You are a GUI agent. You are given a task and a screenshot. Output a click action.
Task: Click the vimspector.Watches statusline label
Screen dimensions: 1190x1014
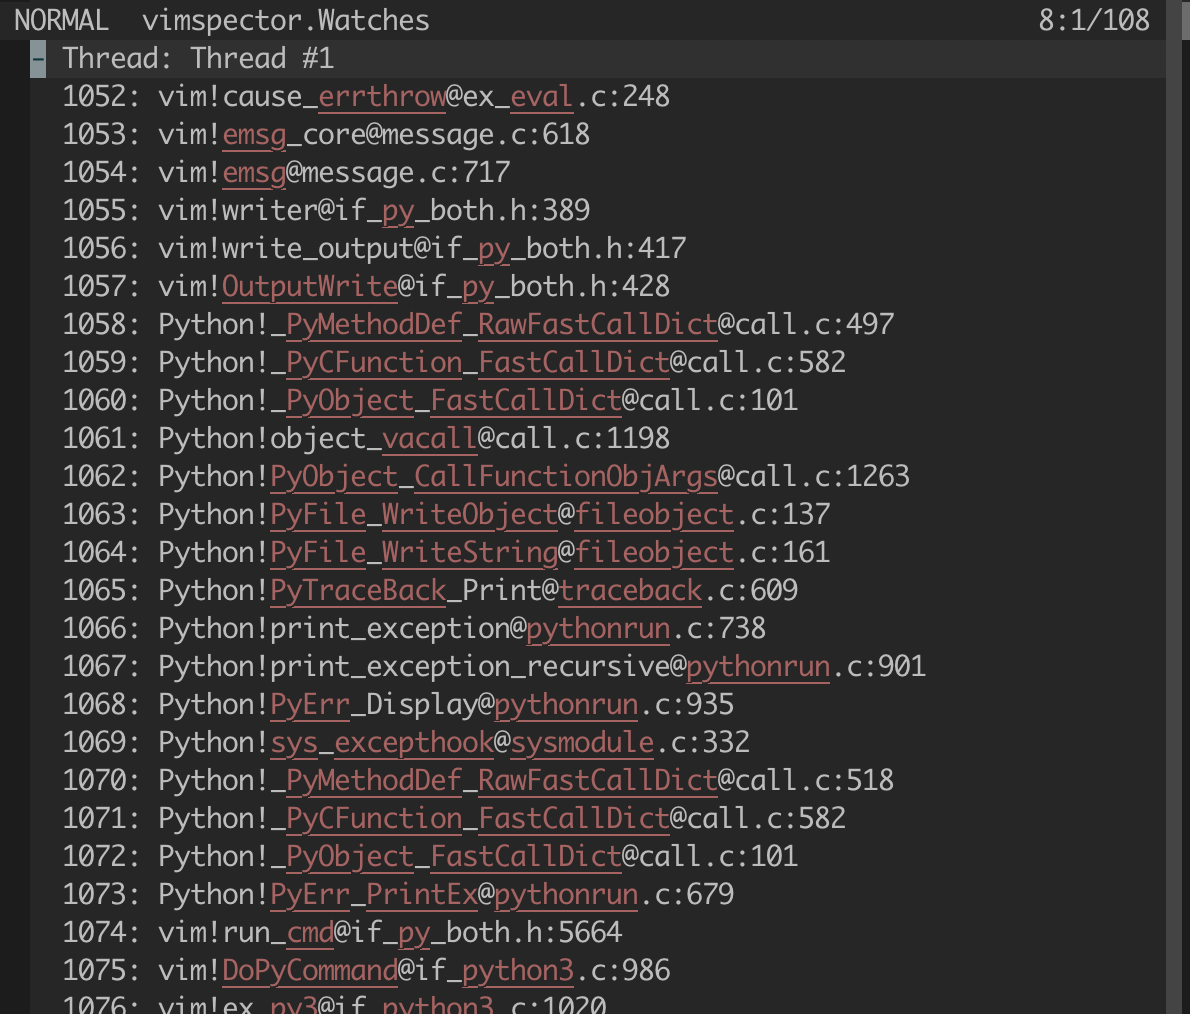click(285, 20)
